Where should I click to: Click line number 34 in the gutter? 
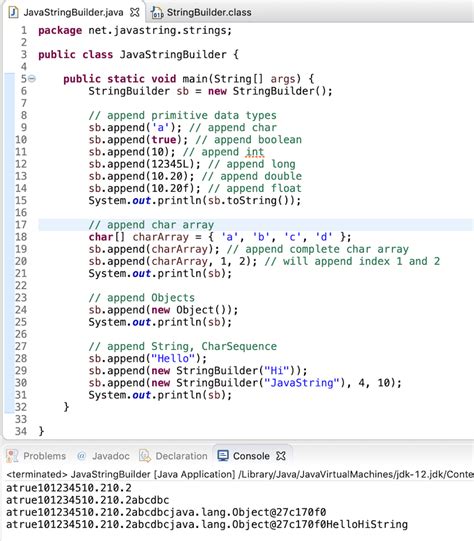(x=21, y=431)
